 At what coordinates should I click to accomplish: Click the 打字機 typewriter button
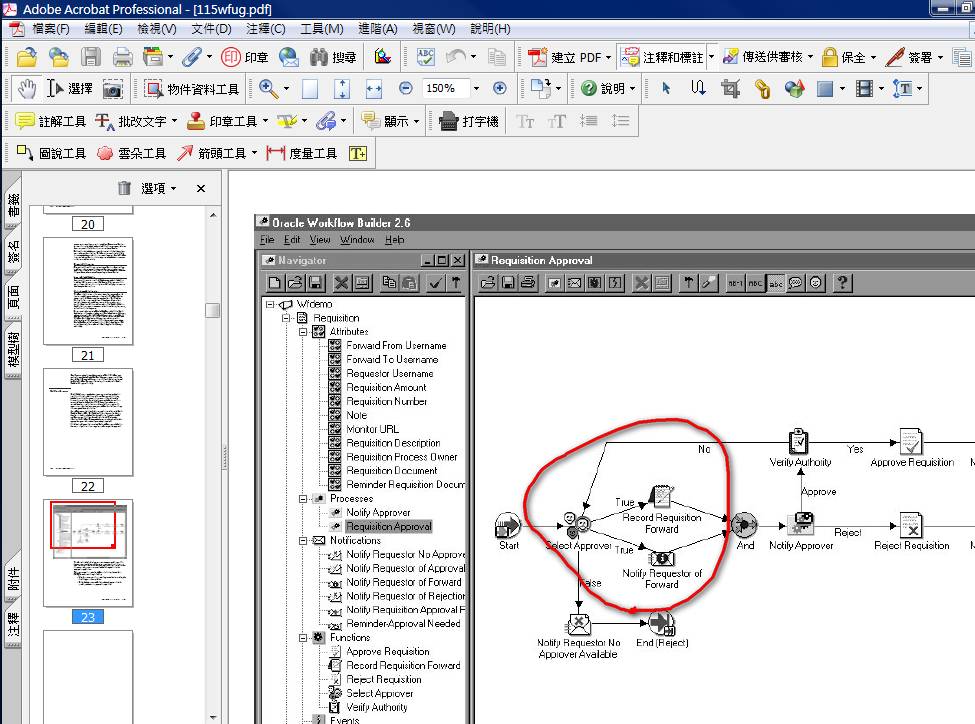click(469, 121)
